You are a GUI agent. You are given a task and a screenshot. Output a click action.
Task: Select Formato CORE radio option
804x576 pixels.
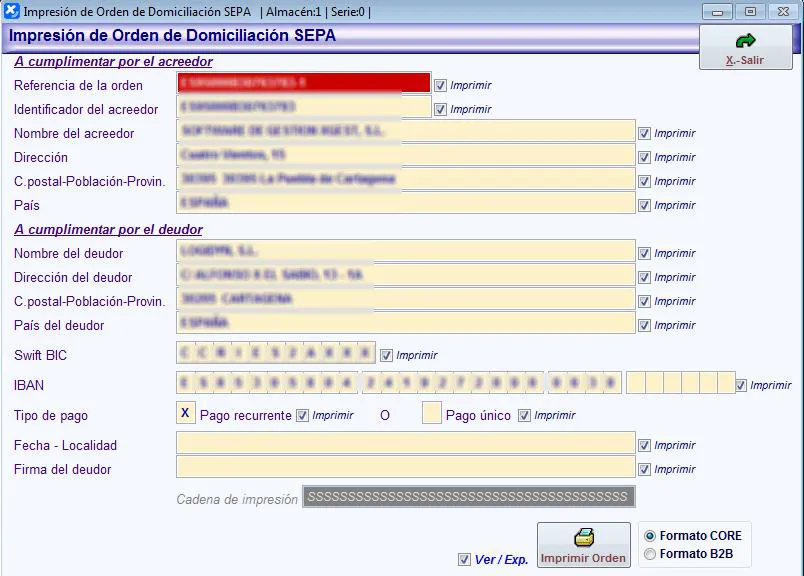pyautogui.click(x=651, y=536)
